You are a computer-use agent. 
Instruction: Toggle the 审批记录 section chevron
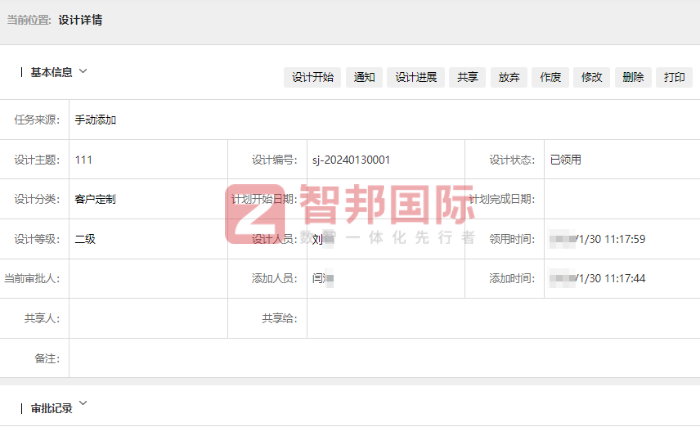(83, 404)
